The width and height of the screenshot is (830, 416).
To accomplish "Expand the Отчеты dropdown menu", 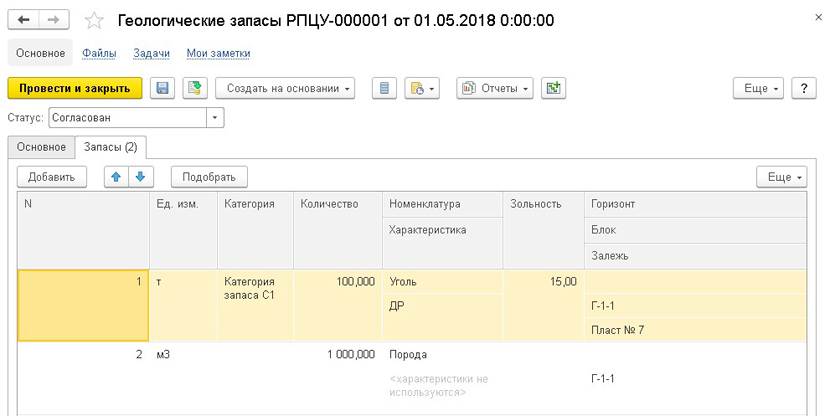I will coord(495,88).
